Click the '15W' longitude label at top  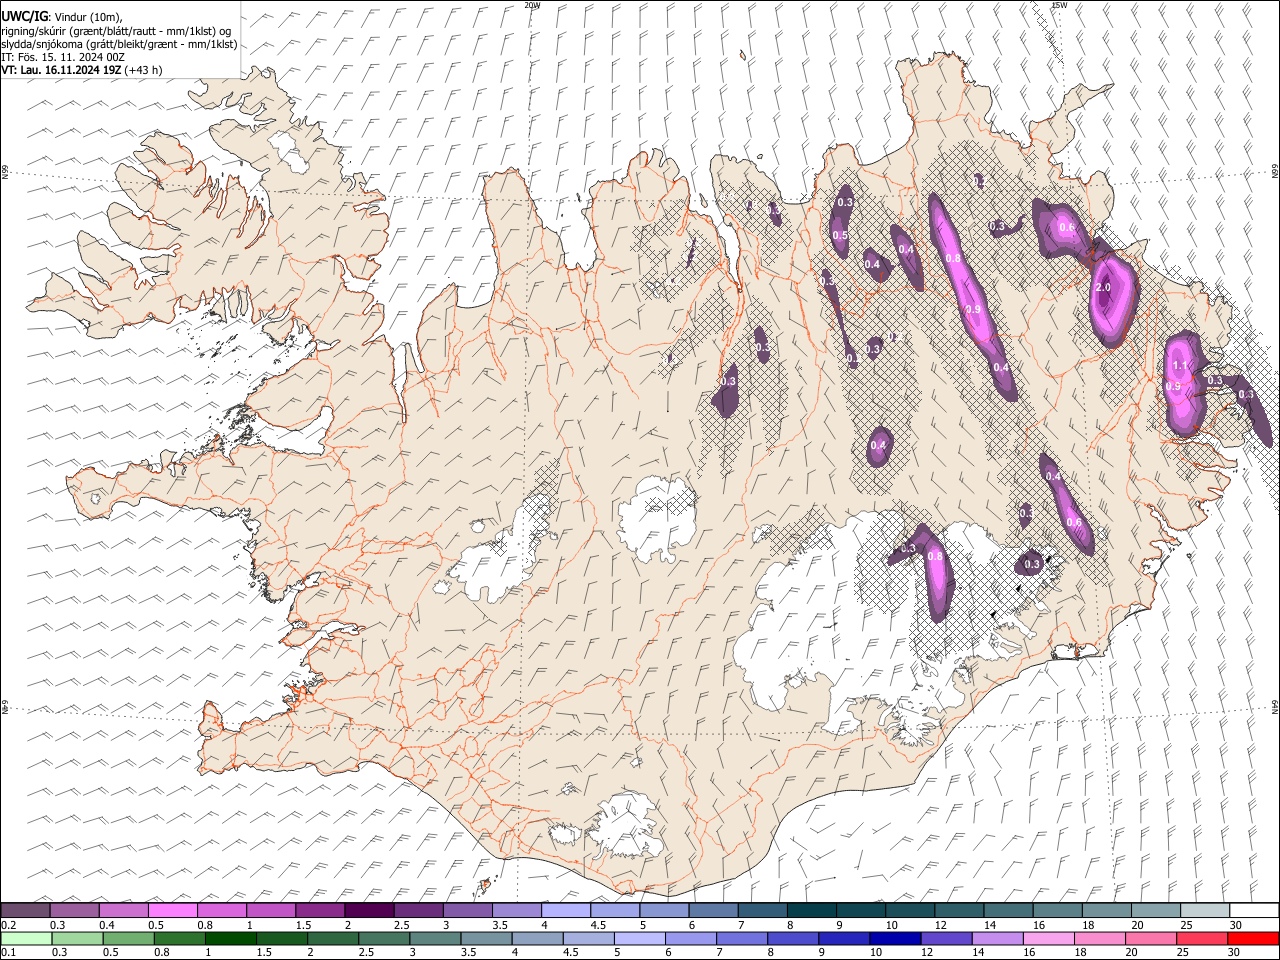click(1058, 5)
